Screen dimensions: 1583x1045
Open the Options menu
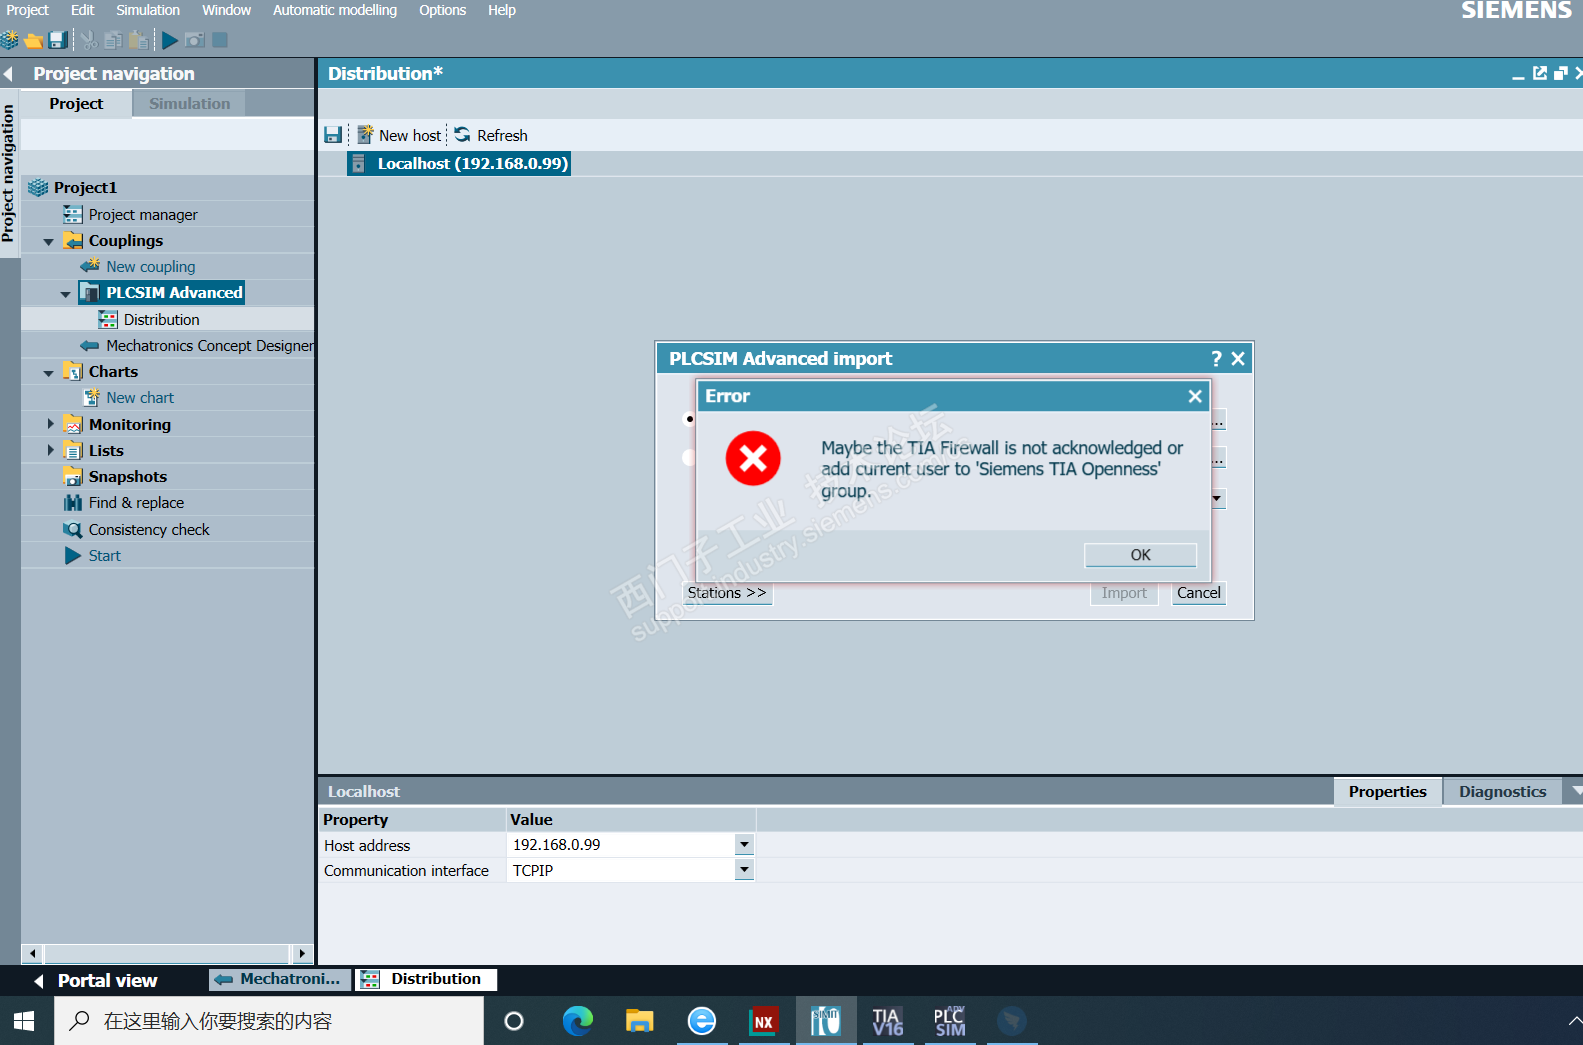[x=443, y=10]
